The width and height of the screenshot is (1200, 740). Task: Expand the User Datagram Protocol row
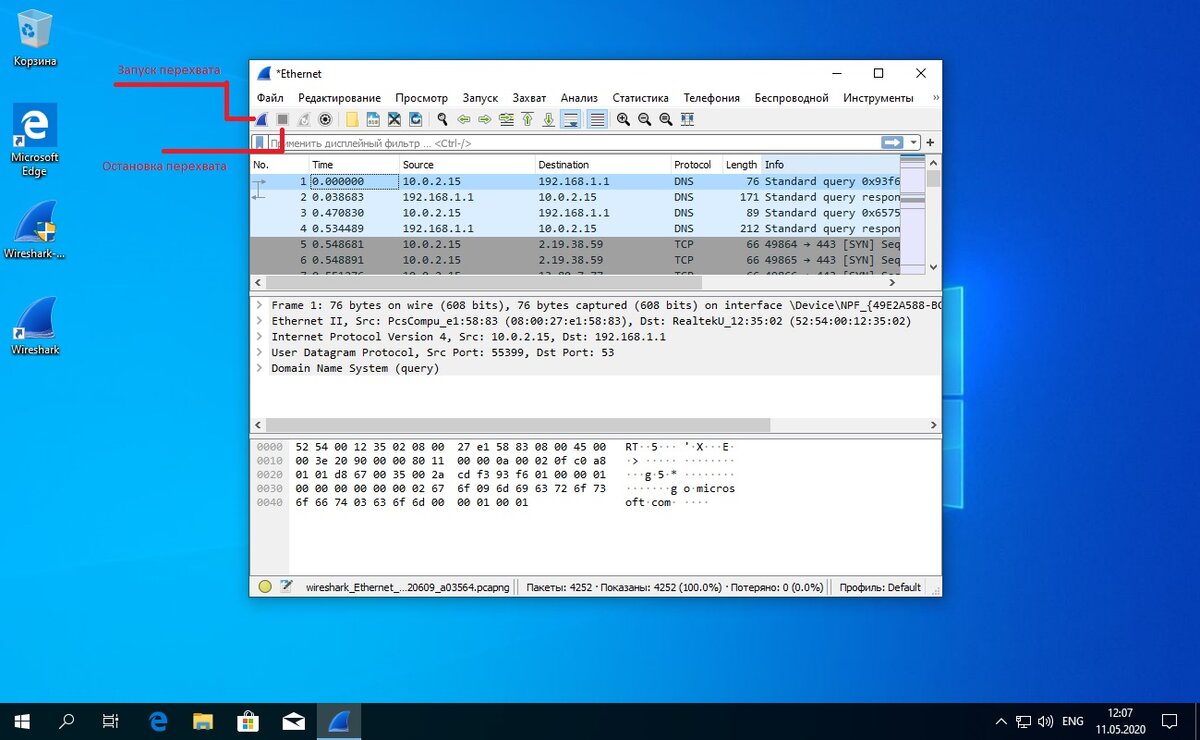tap(259, 352)
